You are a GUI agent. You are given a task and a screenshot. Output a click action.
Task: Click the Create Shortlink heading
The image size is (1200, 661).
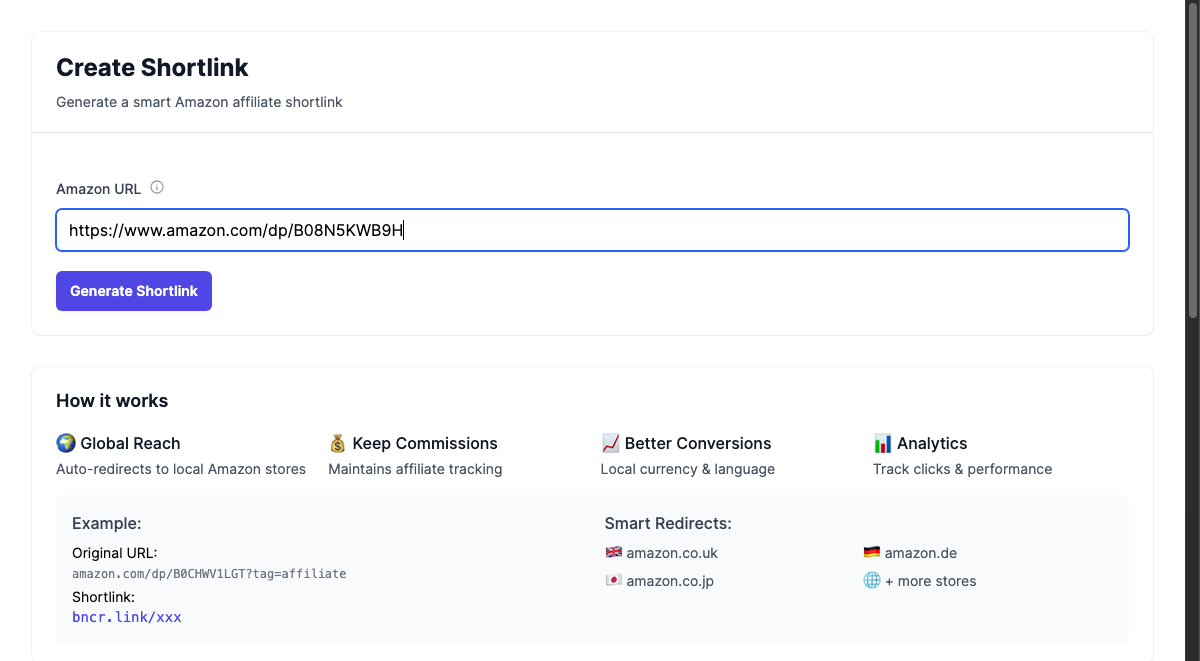coord(152,68)
